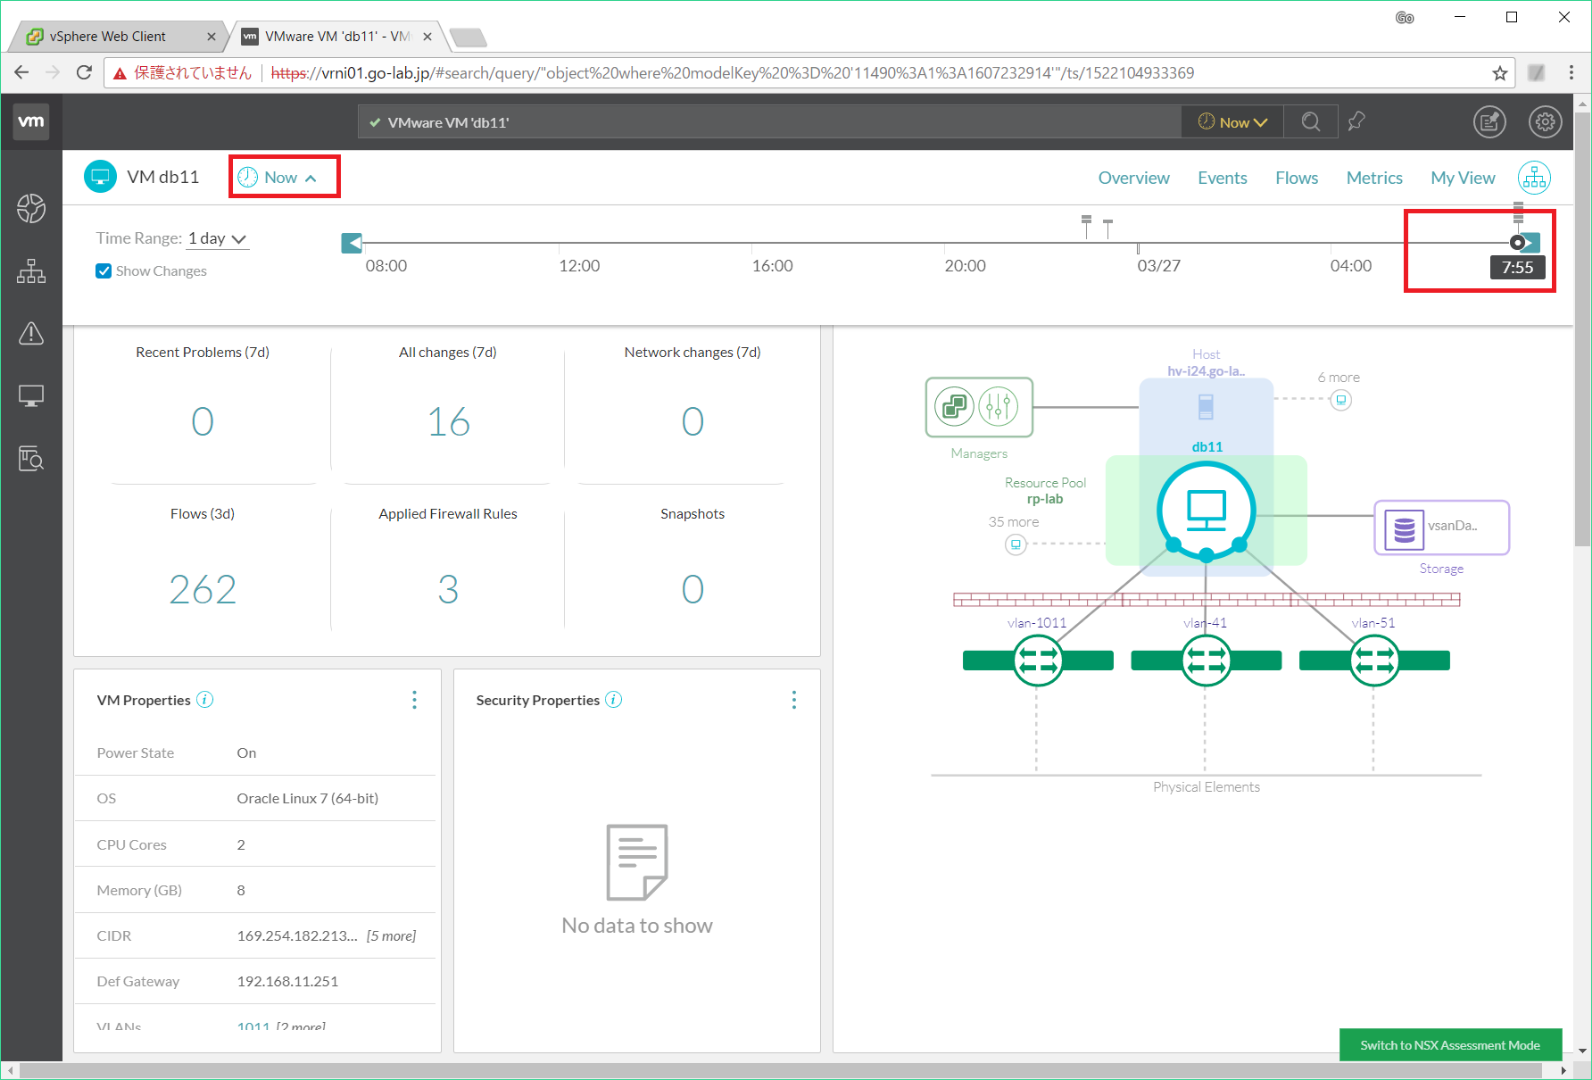Viewport: 1592px width, 1080px height.
Task: Click the topology view icon beside My View
Action: pyautogui.click(x=1534, y=178)
